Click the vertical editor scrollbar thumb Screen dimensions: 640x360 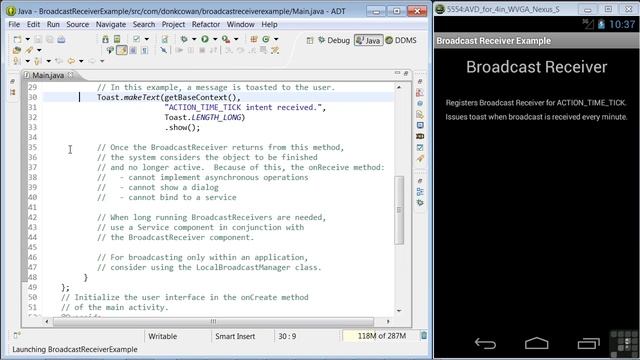399,210
